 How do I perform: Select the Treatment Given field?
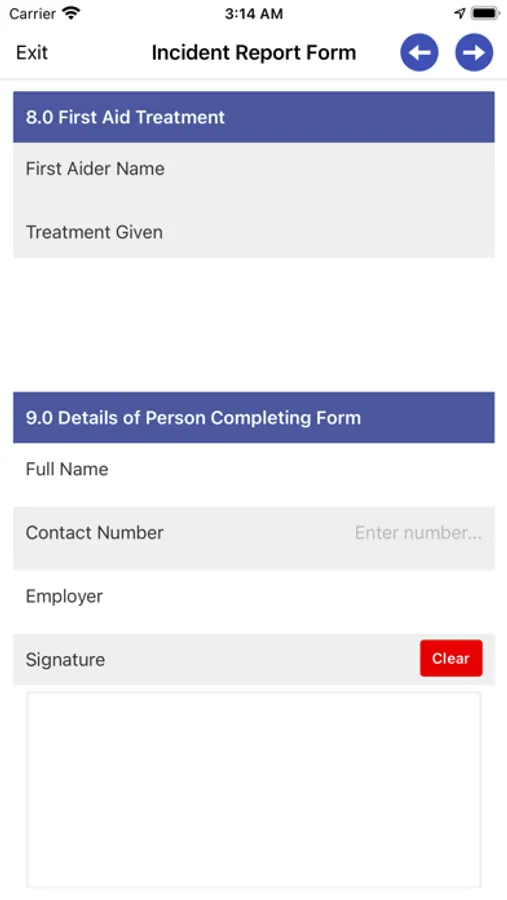coord(254,232)
